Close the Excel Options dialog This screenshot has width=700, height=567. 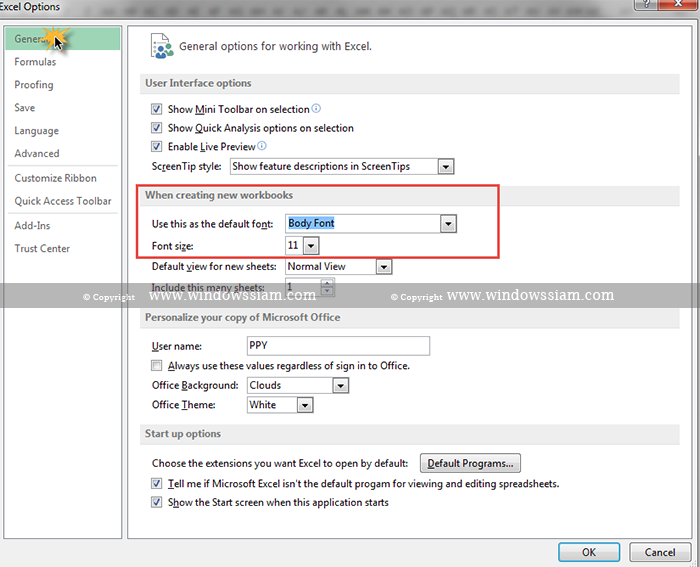(x=679, y=4)
